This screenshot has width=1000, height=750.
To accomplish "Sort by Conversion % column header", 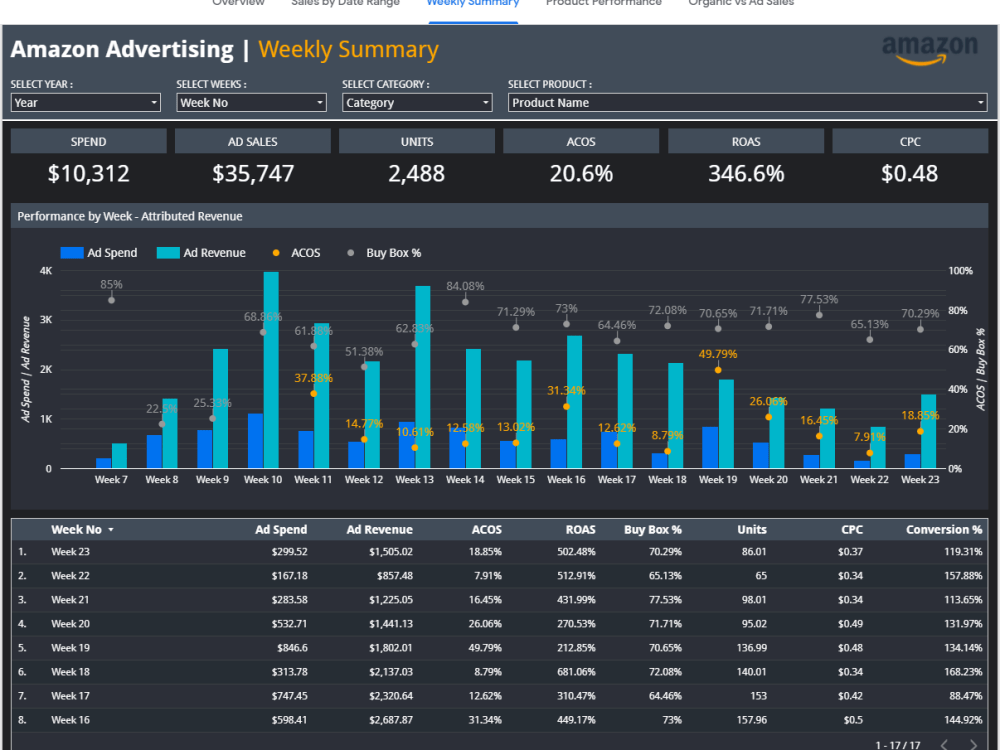I will click(944, 529).
